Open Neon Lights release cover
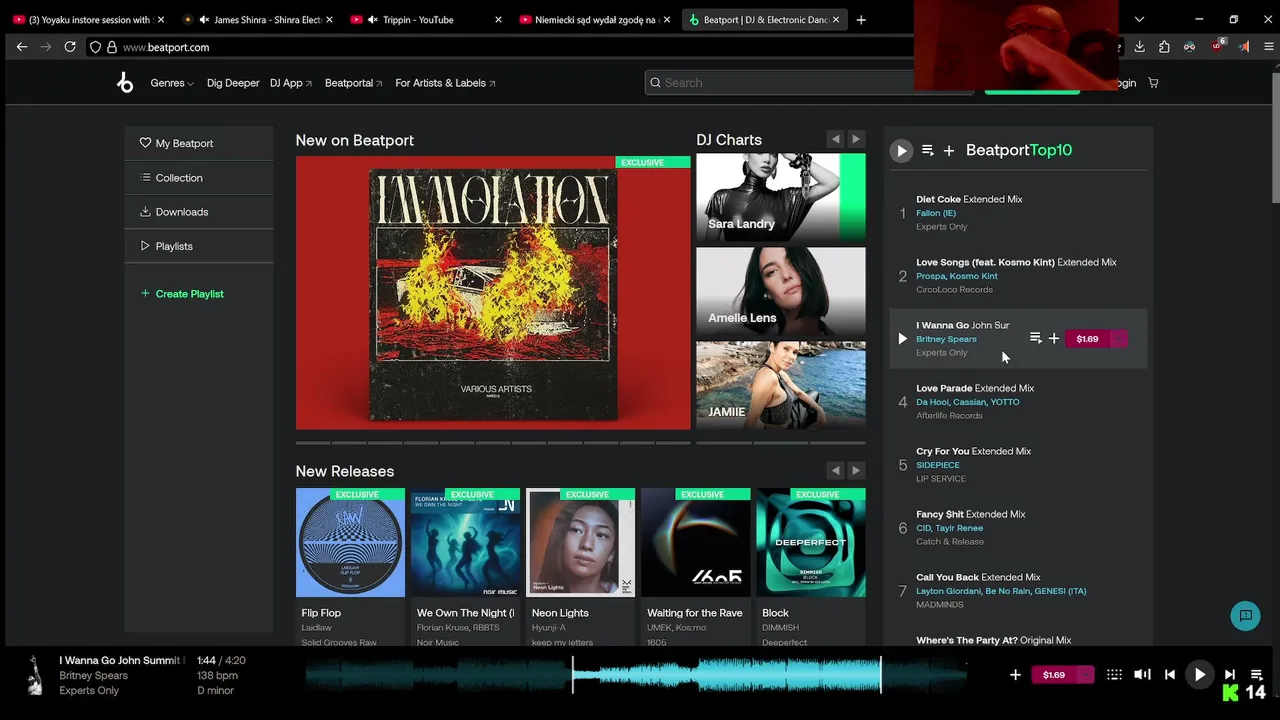This screenshot has width=1280, height=720. 580,542
